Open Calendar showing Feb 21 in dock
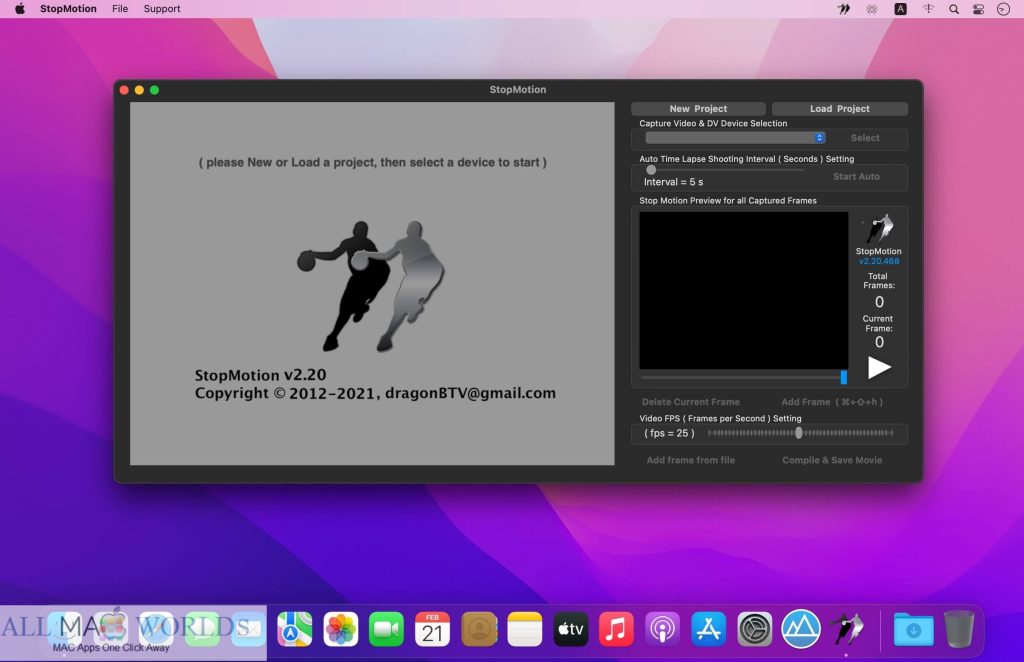 (x=432, y=629)
